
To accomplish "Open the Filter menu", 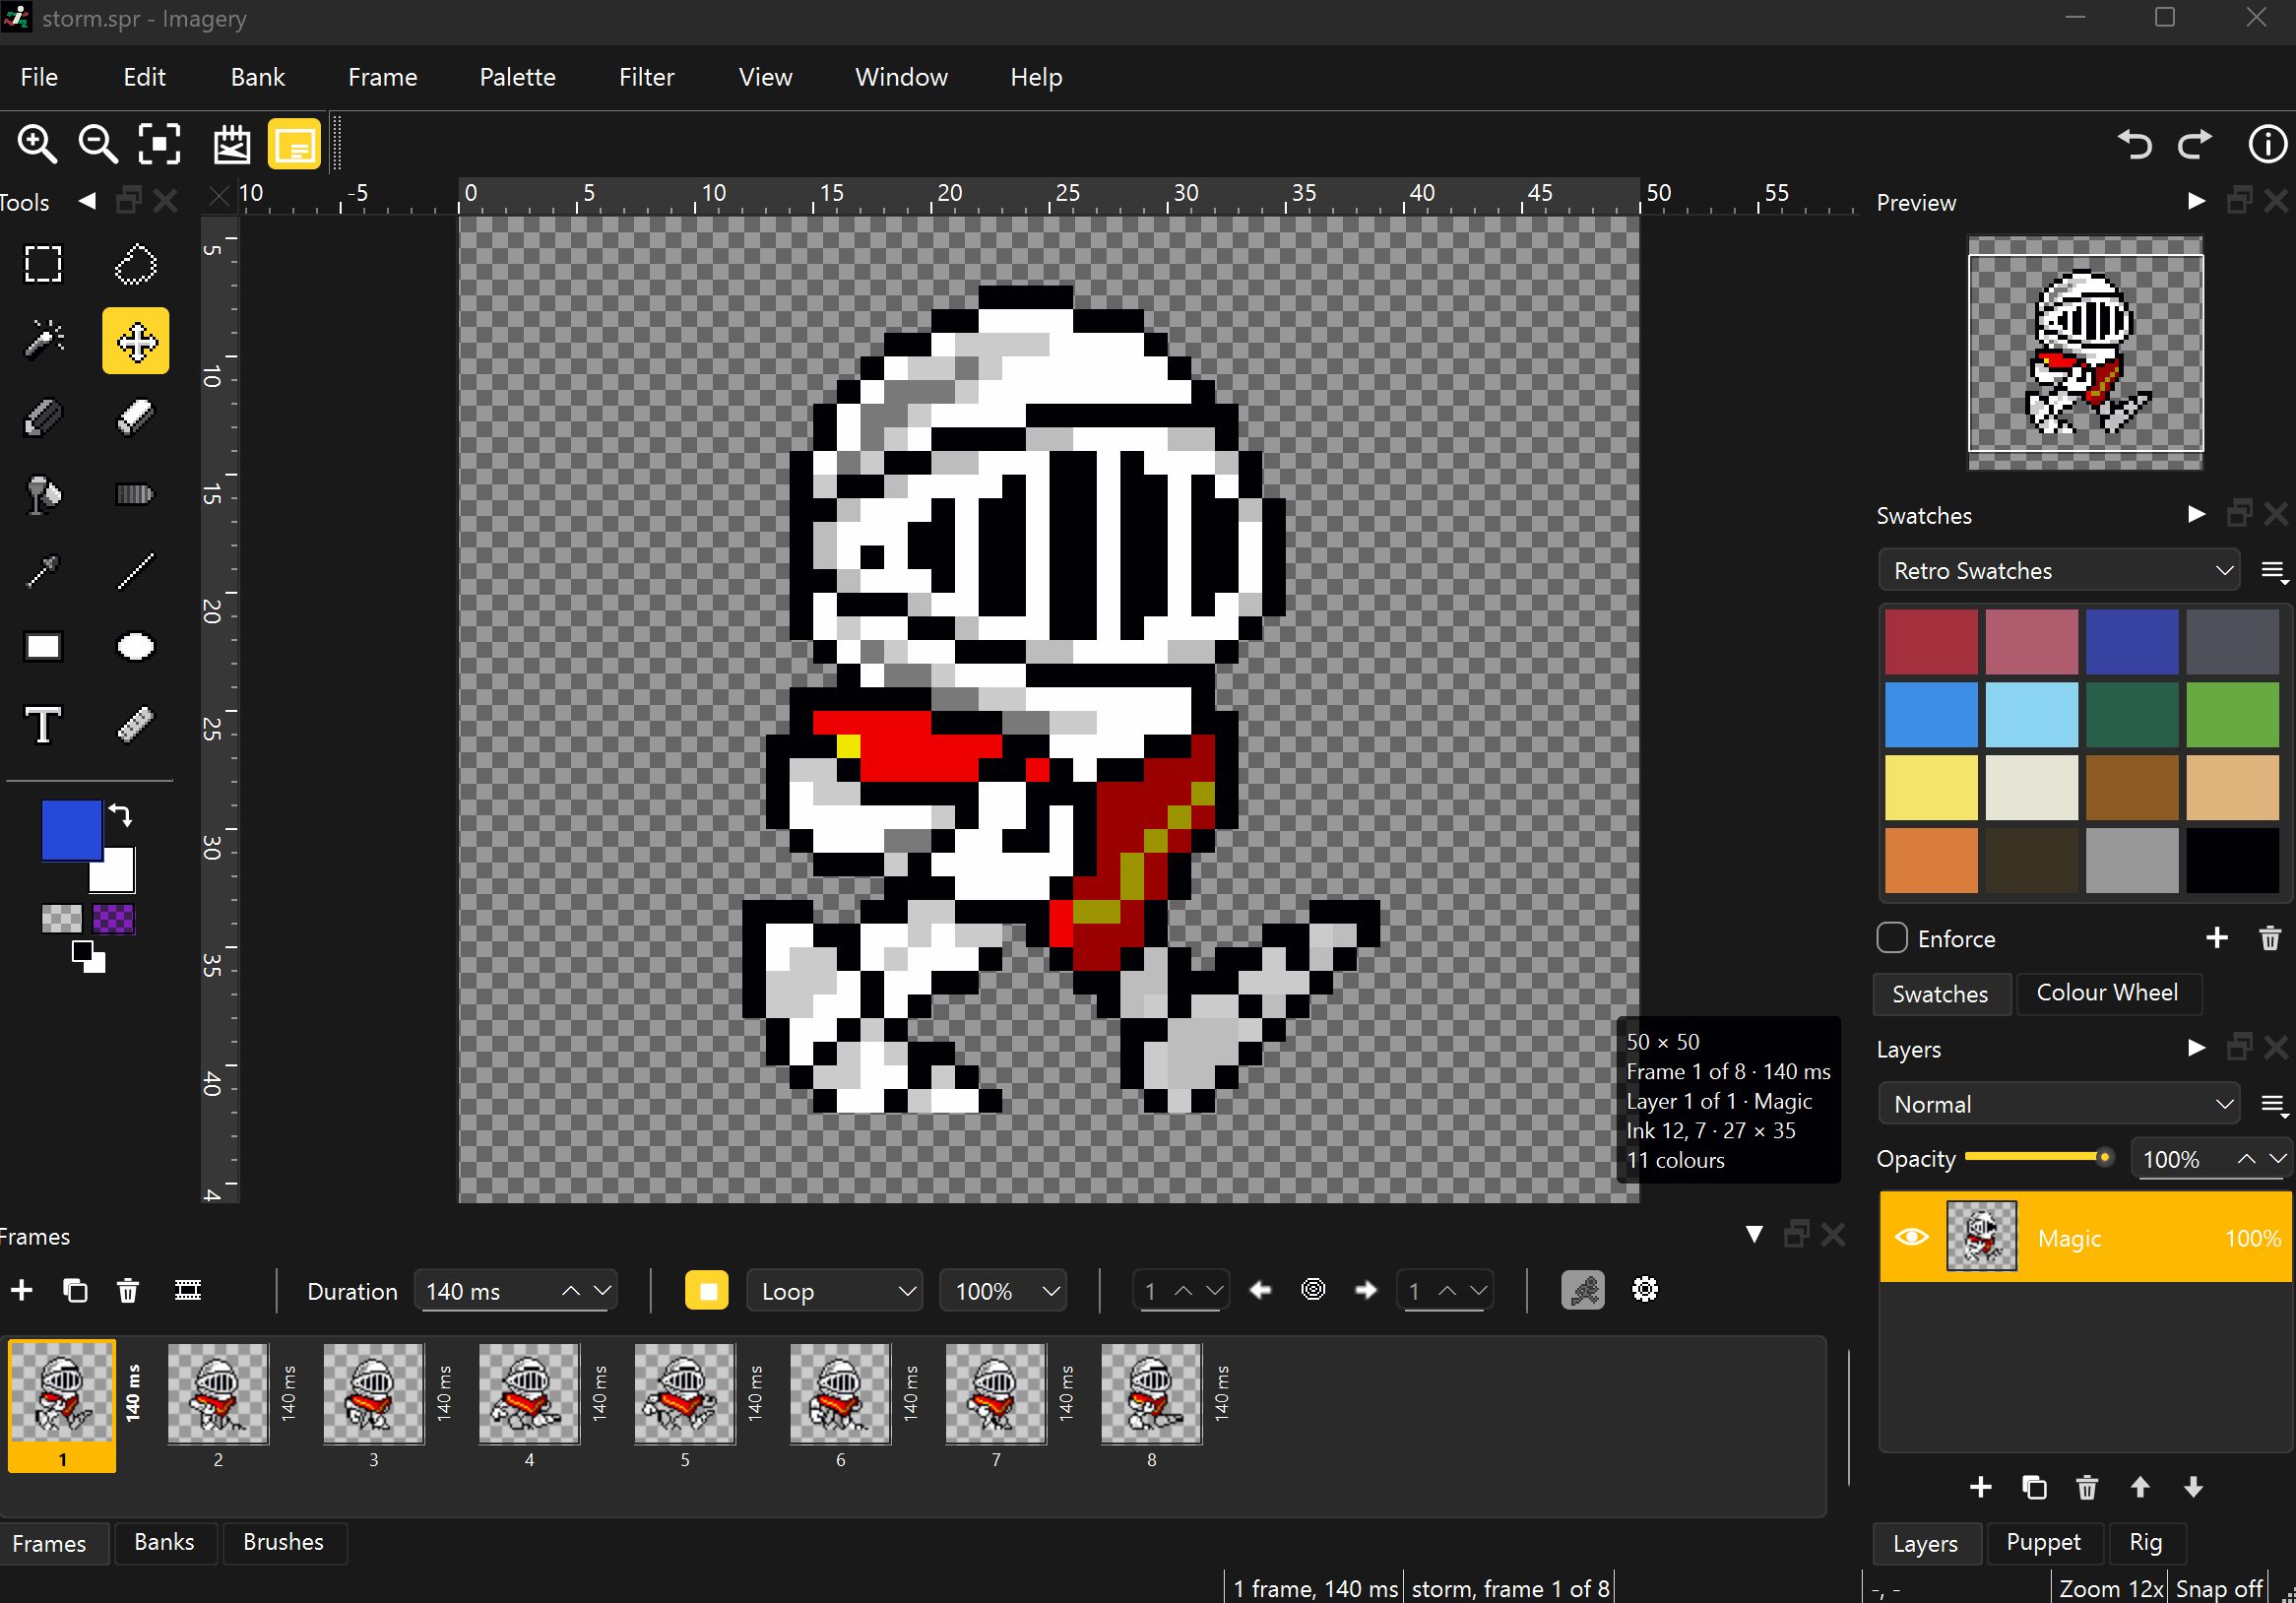I will coord(646,77).
